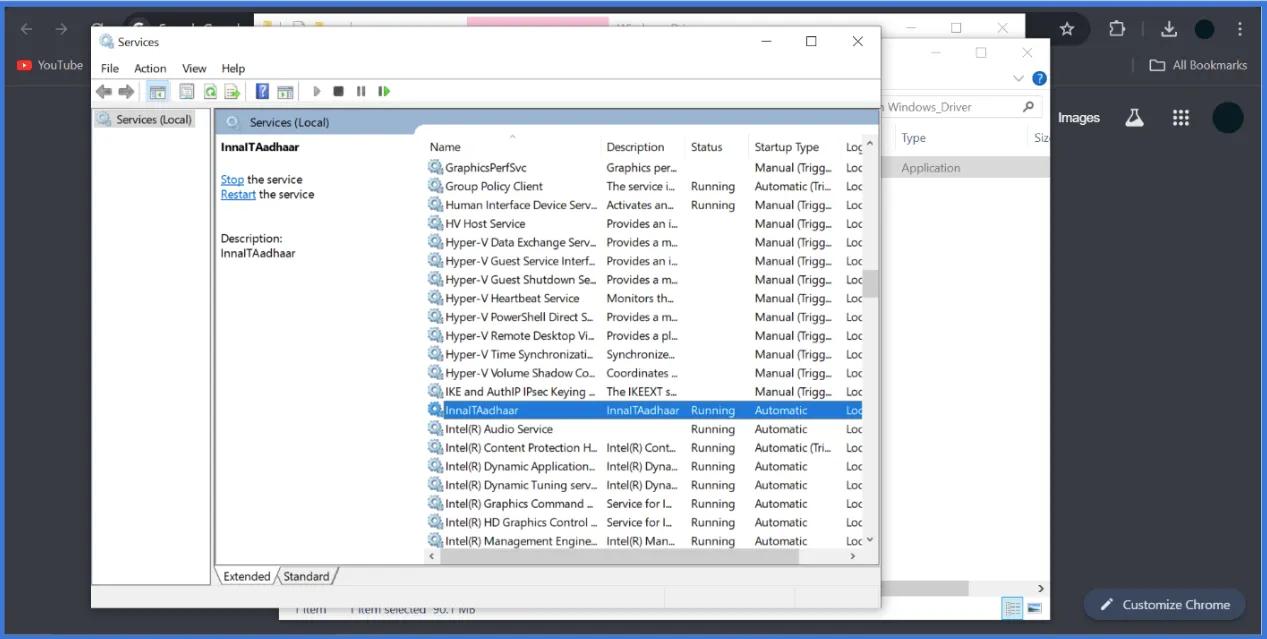Bookmark this page with star icon

coord(1067,29)
